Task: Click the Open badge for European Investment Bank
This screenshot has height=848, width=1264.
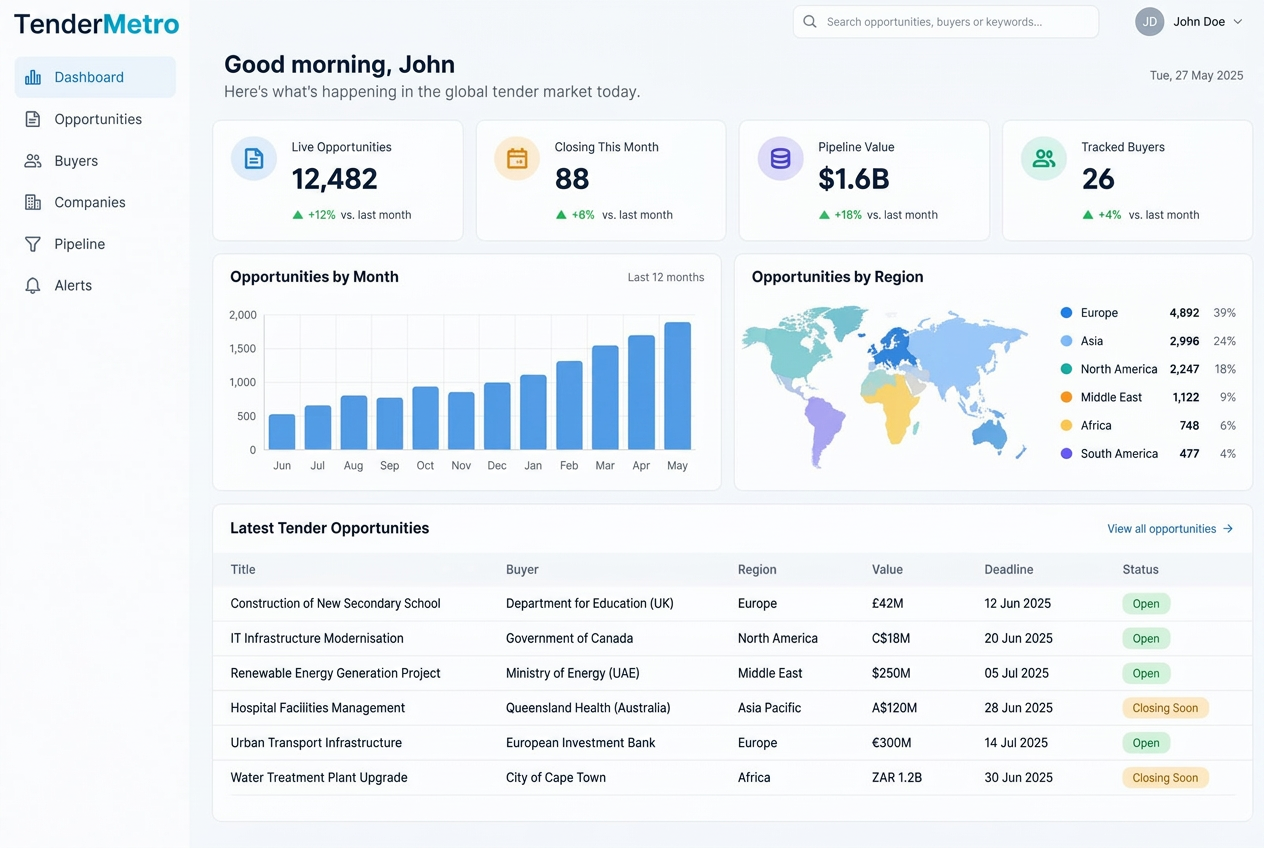Action: pos(1146,743)
